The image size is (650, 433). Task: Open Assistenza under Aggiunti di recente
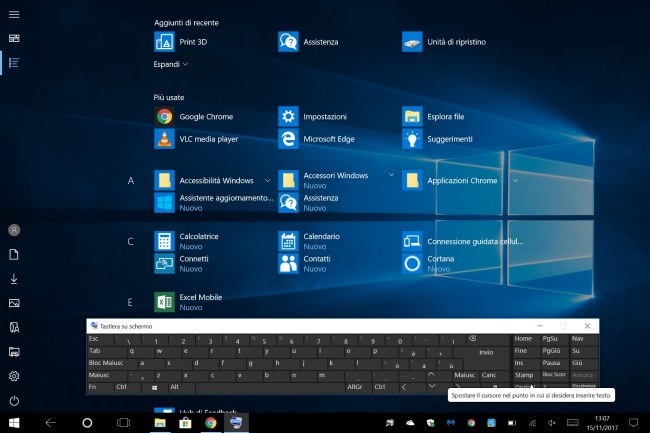tap(308, 42)
